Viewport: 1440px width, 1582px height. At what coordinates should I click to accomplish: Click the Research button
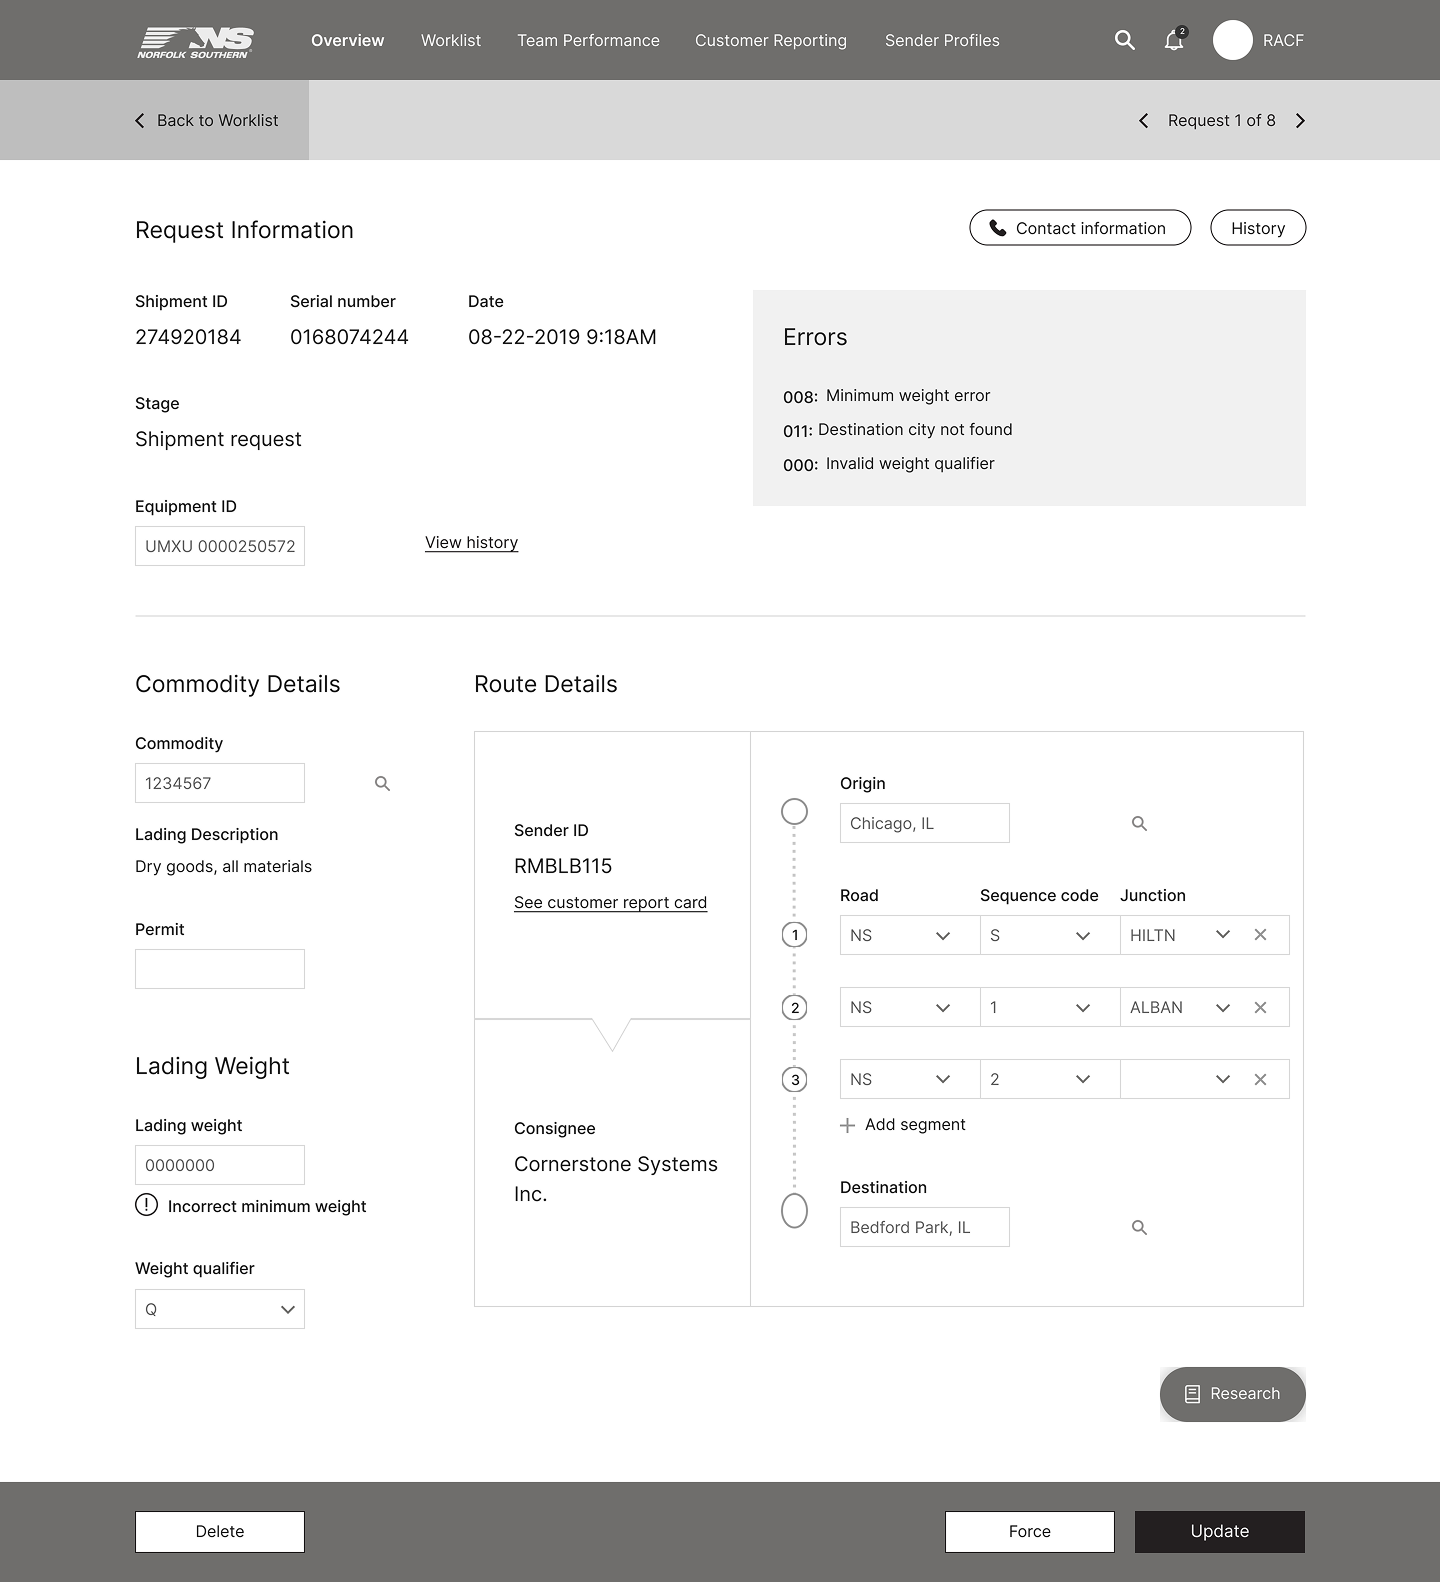point(1233,1394)
